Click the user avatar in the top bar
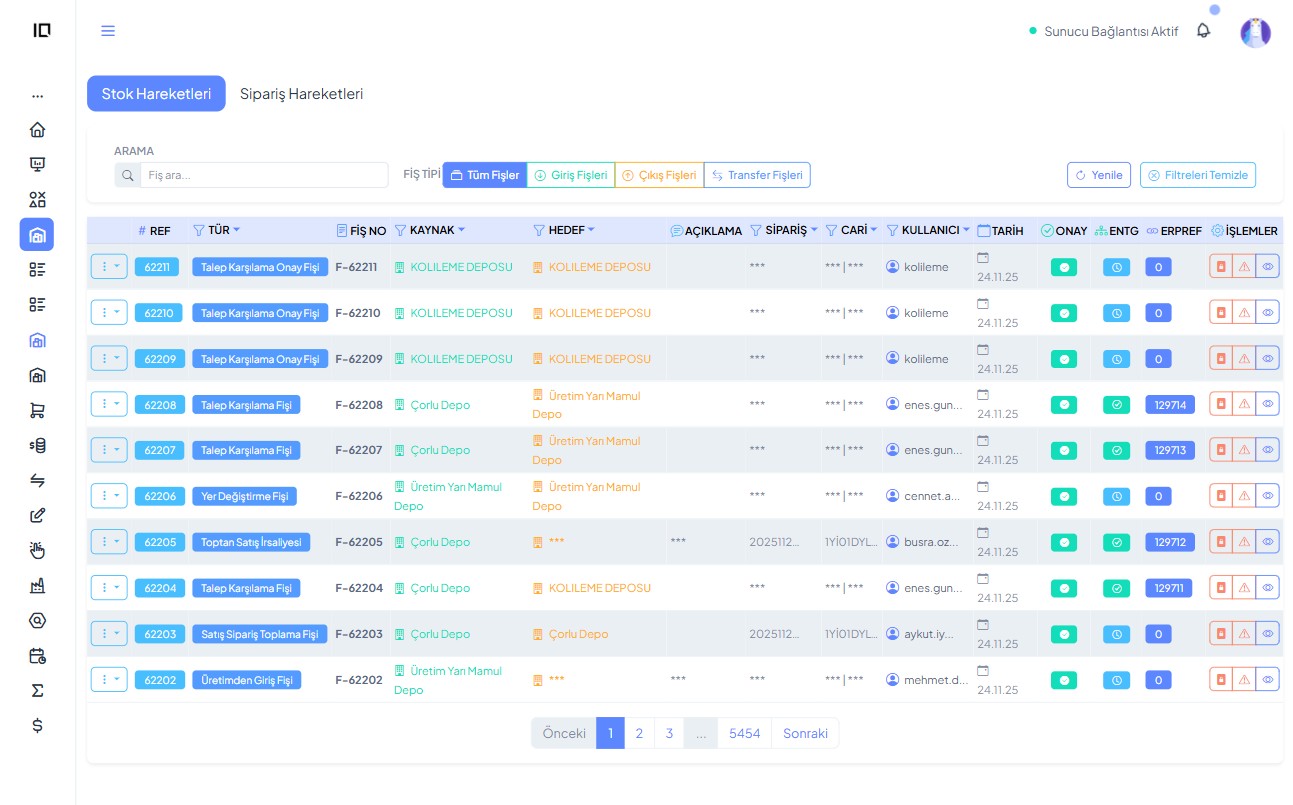 1255,32
